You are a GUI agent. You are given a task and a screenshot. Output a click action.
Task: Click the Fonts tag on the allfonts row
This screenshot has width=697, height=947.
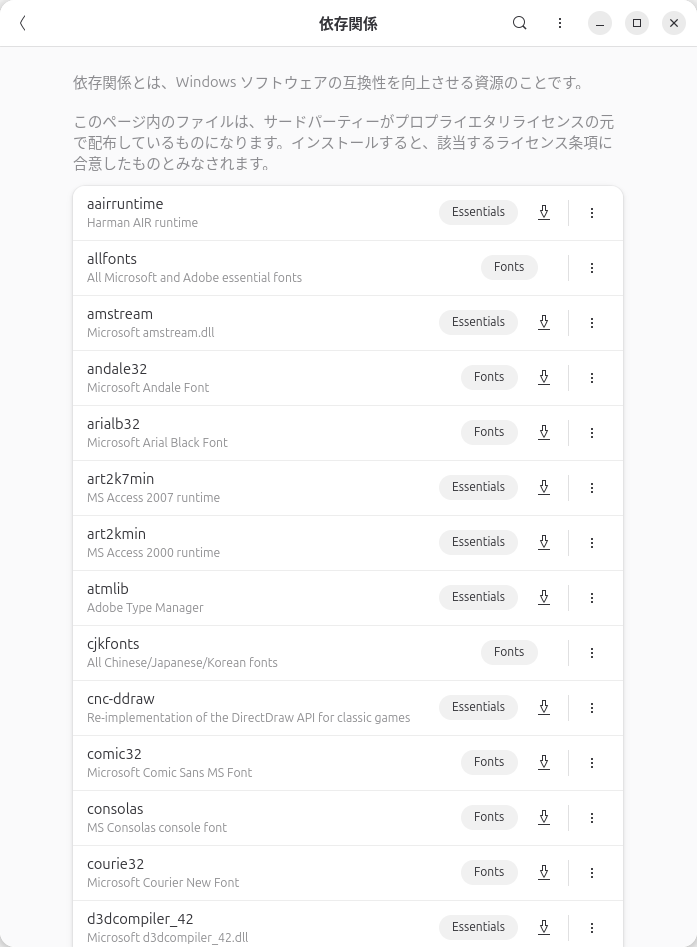pos(509,267)
